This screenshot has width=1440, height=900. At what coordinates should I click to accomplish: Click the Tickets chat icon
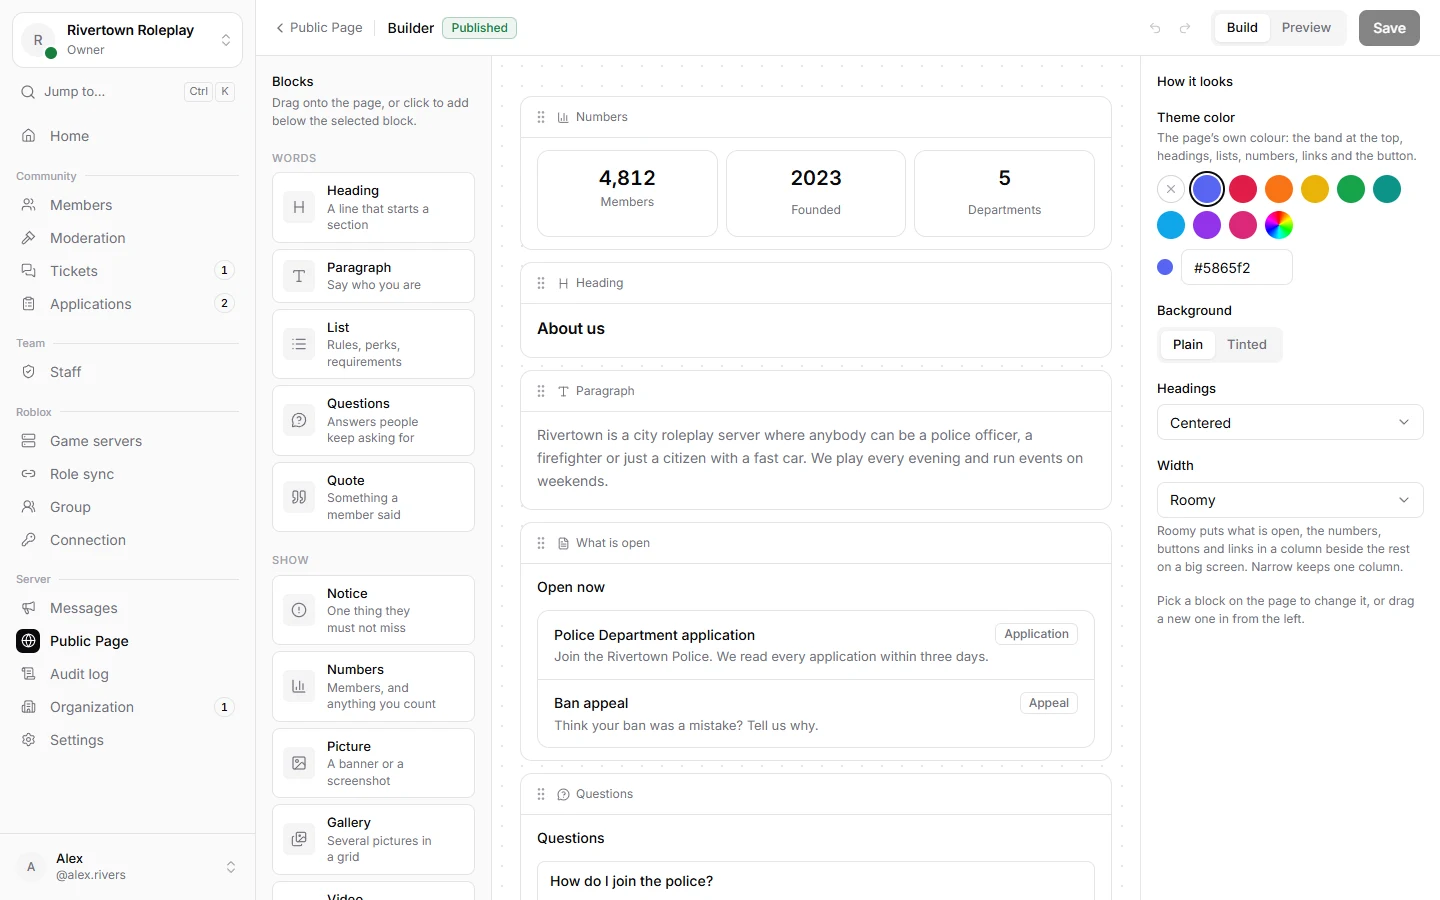point(29,271)
